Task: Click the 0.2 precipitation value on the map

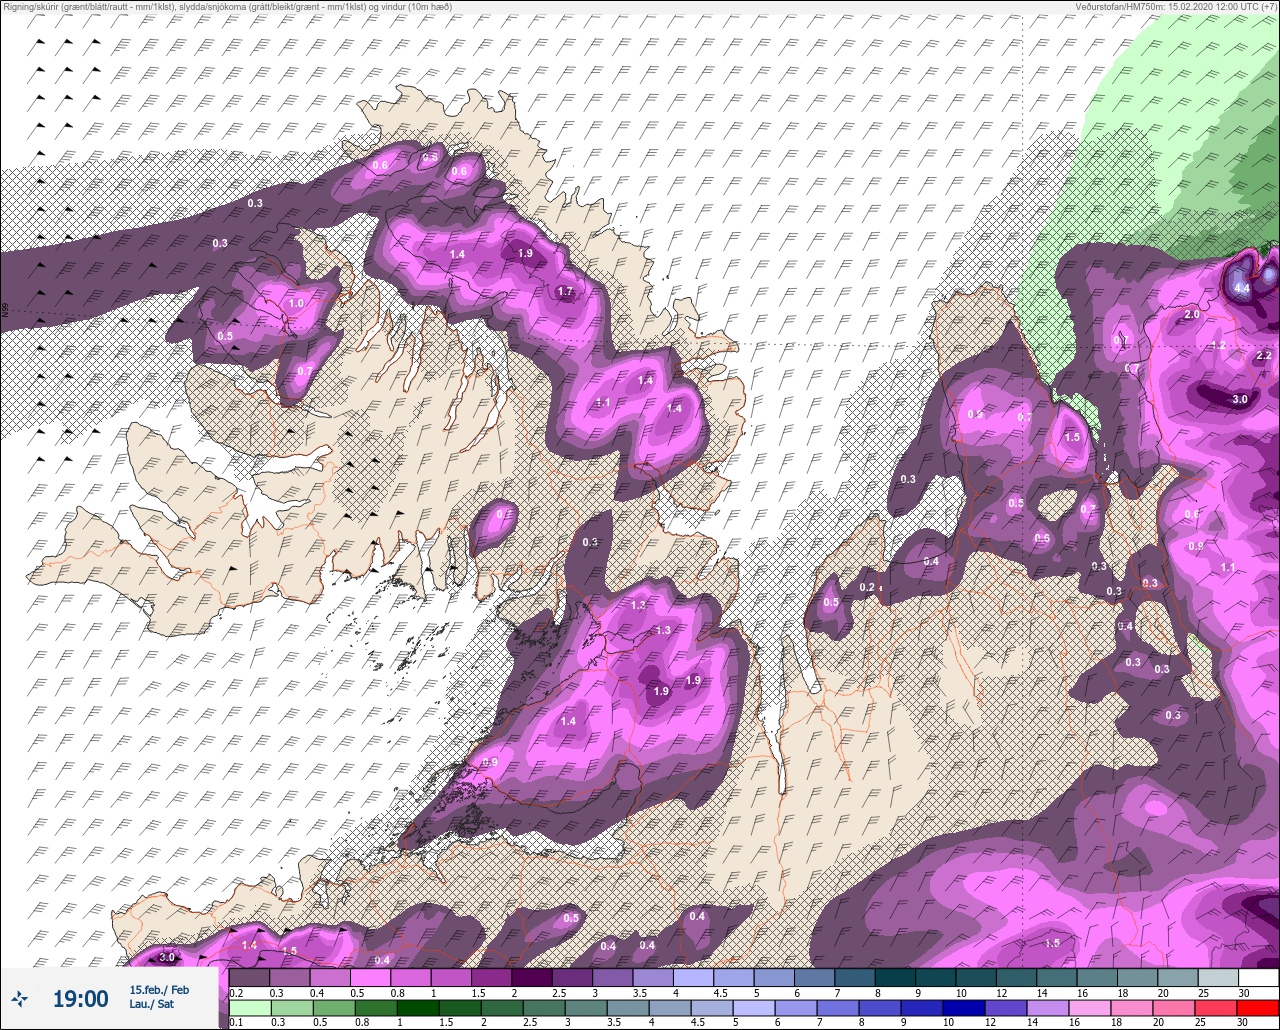Action: (x=867, y=587)
